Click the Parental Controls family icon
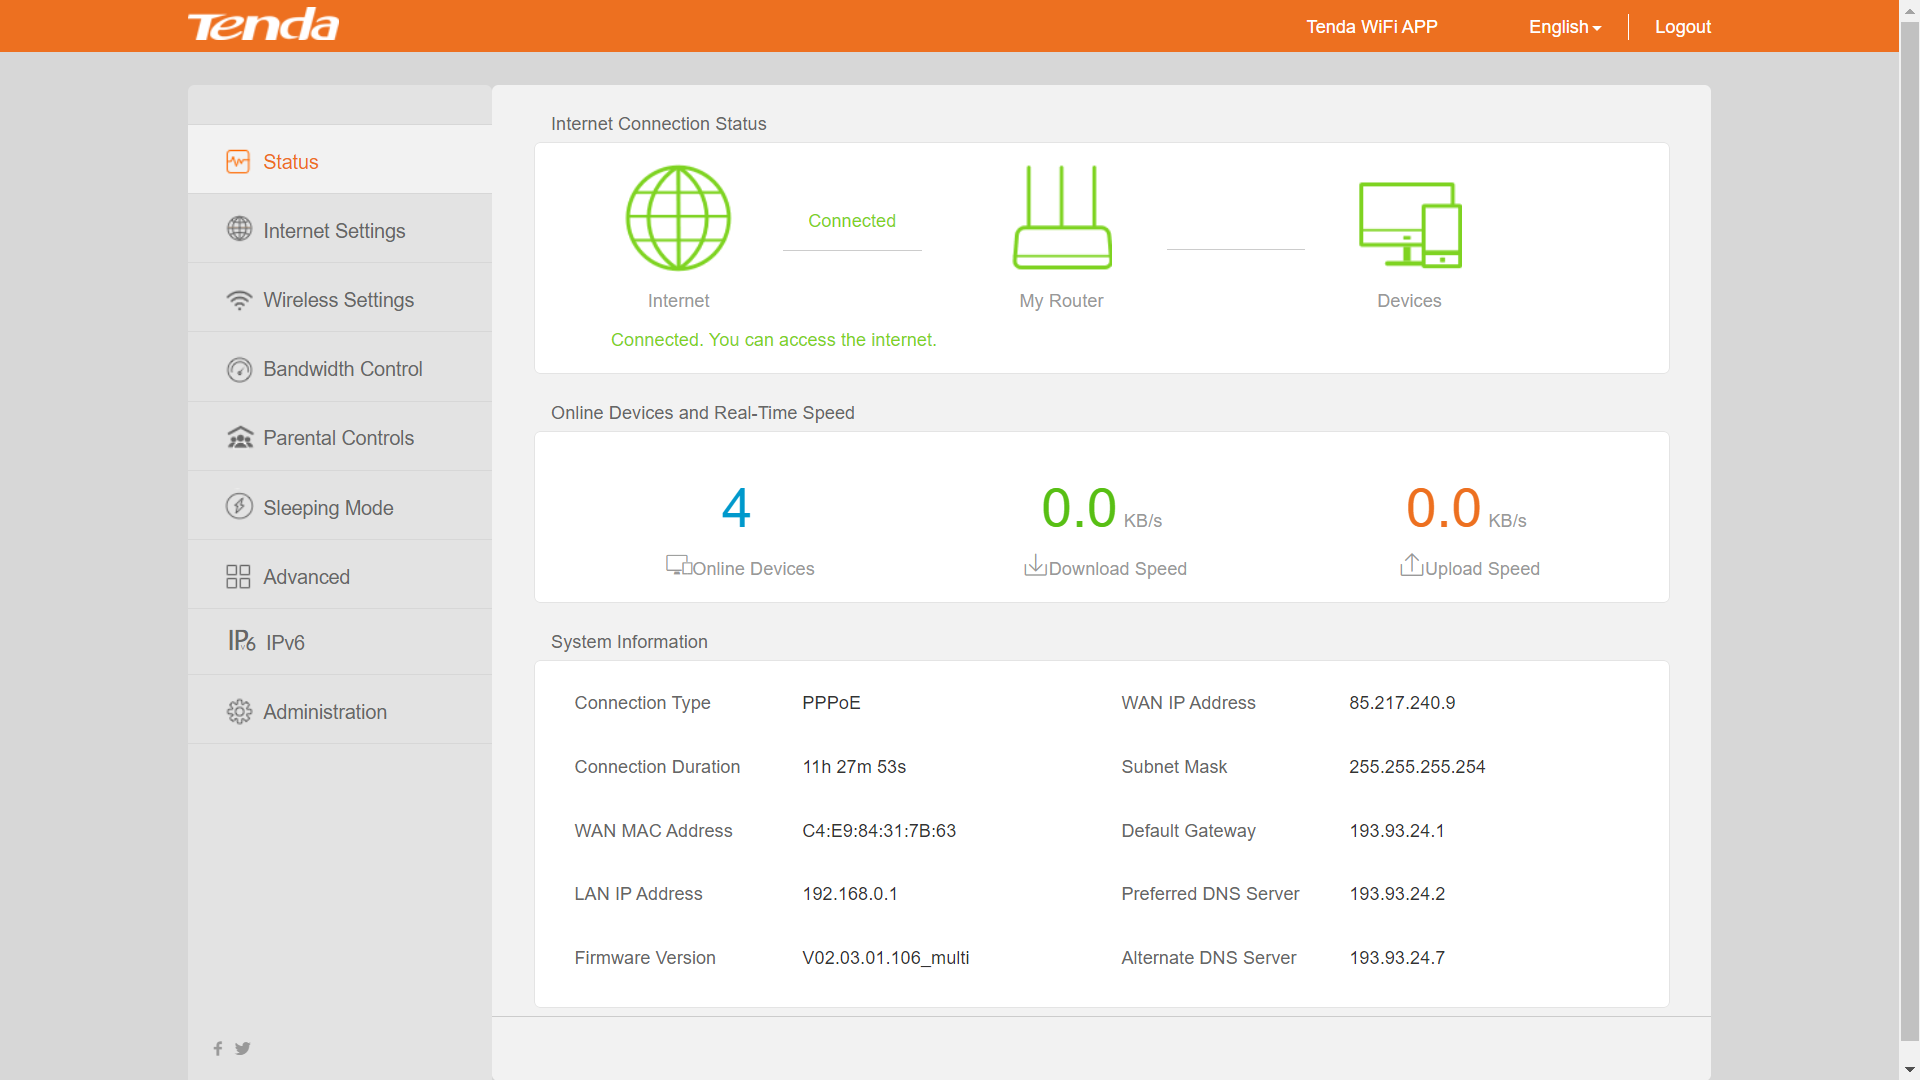This screenshot has height=1080, width=1920. click(x=240, y=438)
